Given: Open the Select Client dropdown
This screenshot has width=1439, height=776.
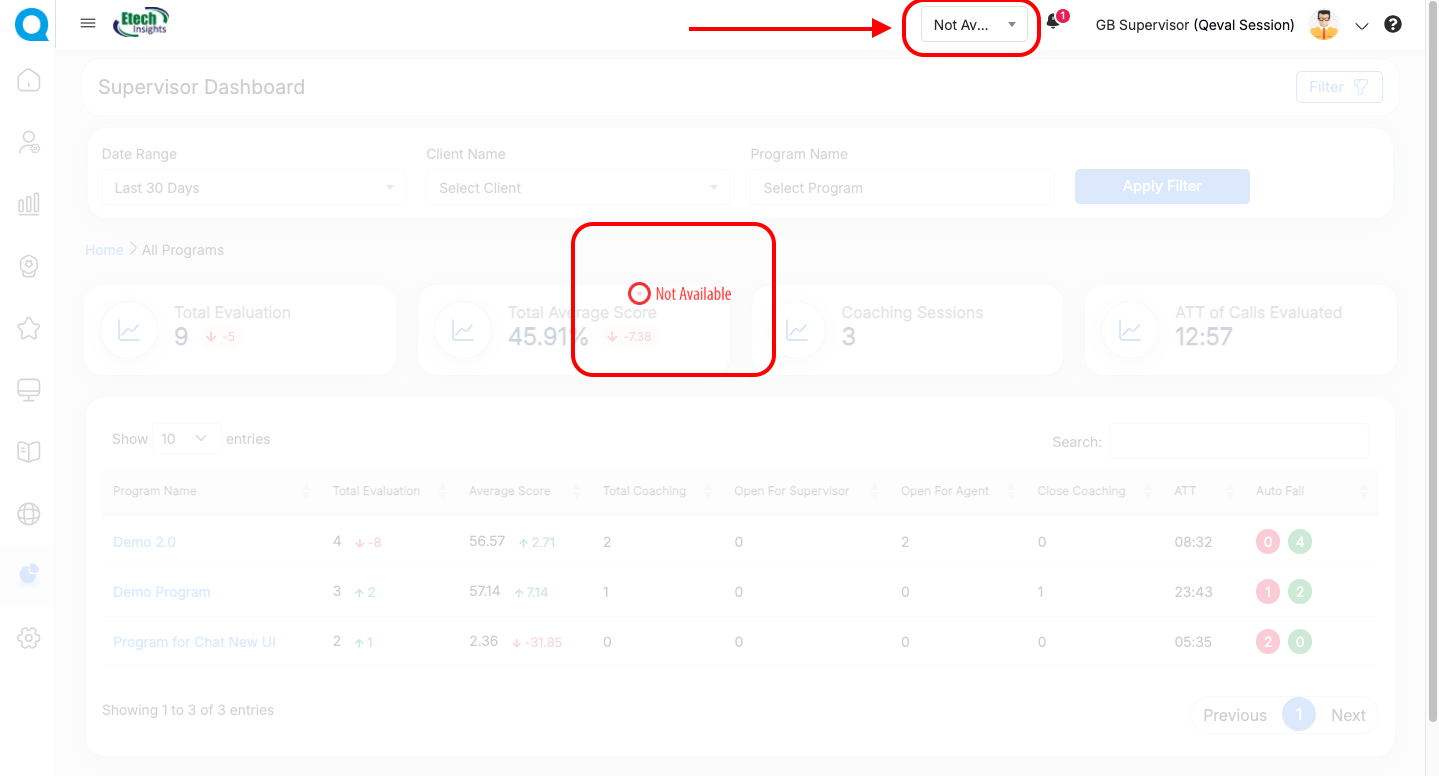Looking at the screenshot, I should tap(577, 188).
